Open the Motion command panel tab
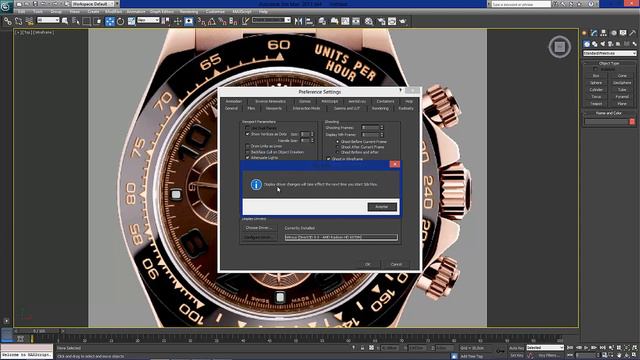This screenshot has width=640, height=360. [613, 33]
